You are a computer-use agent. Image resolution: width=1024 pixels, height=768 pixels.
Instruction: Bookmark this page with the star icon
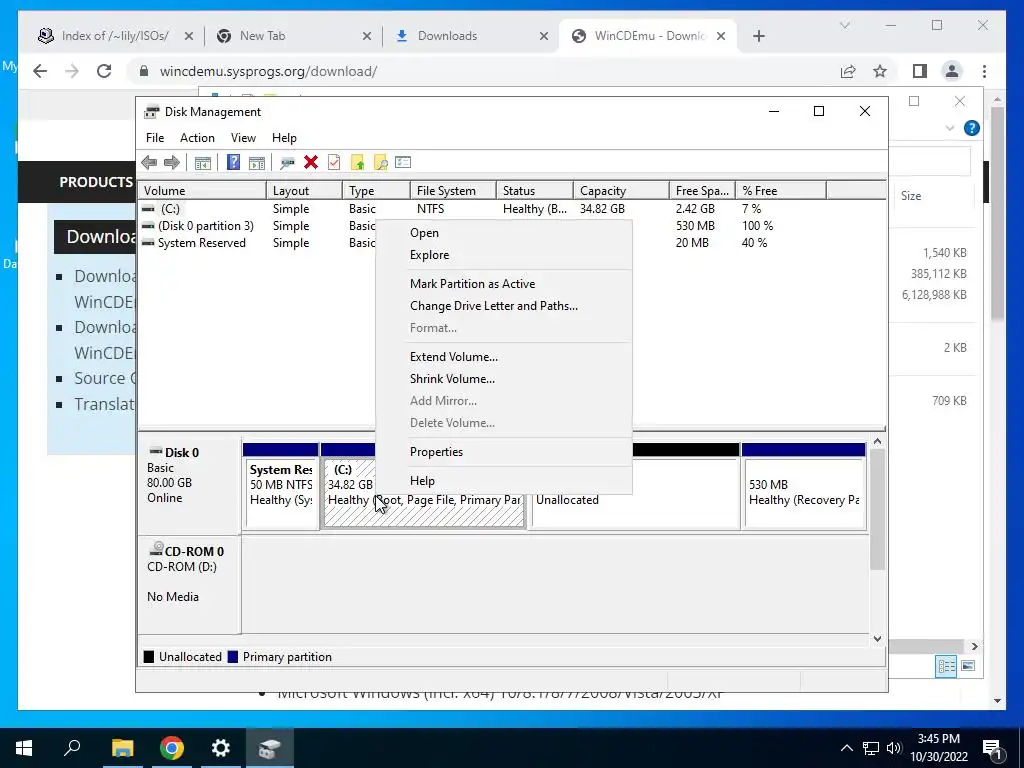[880, 71]
